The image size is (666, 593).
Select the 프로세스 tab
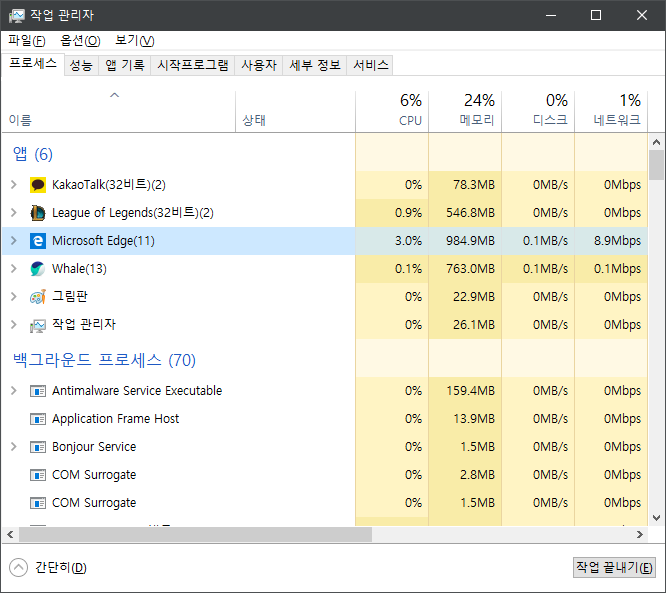(33, 64)
